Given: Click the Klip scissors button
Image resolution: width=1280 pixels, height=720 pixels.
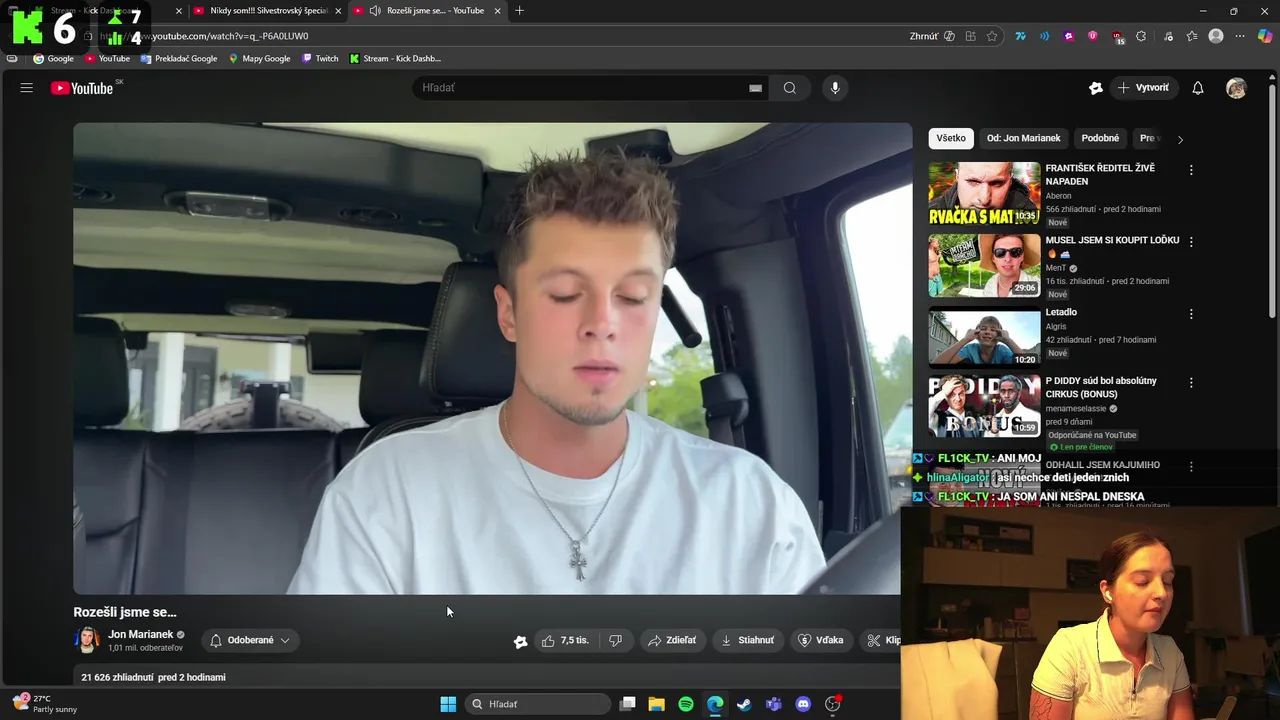Looking at the screenshot, I should pyautogui.click(x=882, y=640).
